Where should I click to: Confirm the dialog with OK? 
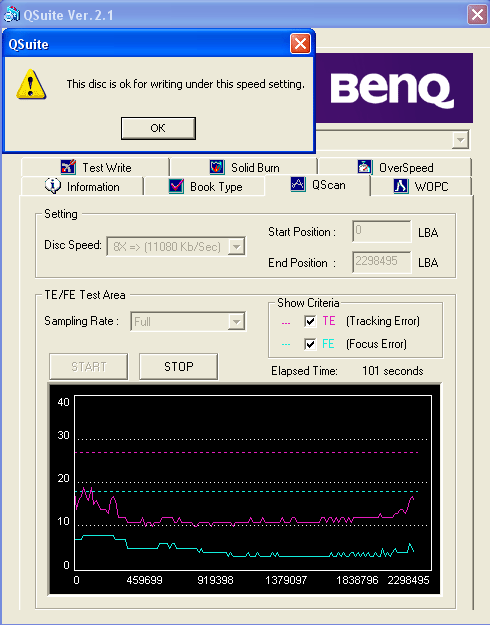(158, 128)
